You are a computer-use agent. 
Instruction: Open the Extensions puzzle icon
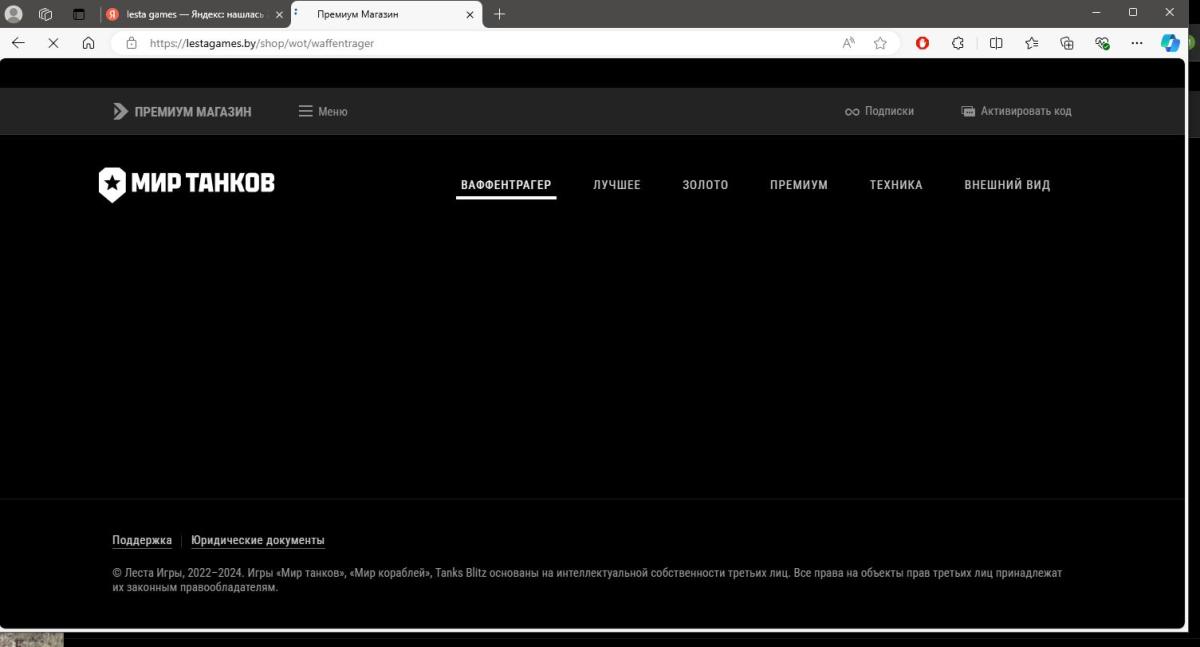point(958,43)
